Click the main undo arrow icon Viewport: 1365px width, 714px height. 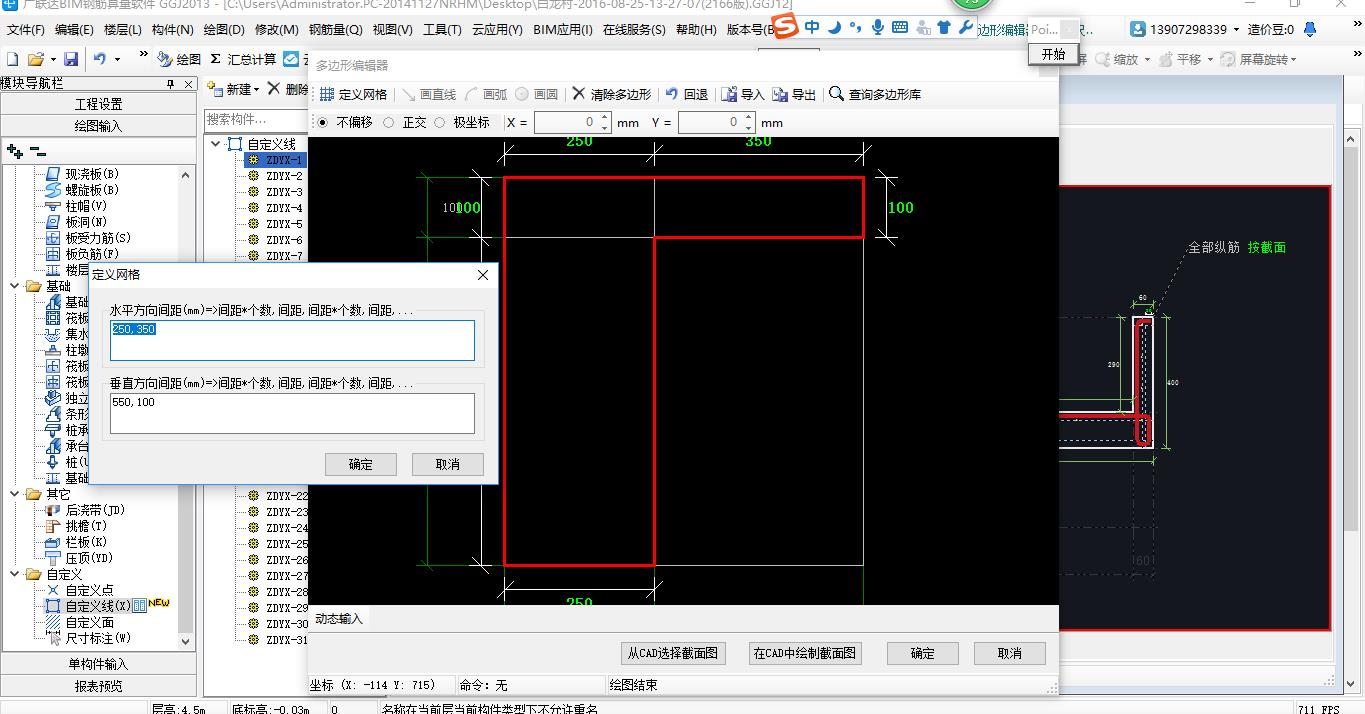point(100,60)
